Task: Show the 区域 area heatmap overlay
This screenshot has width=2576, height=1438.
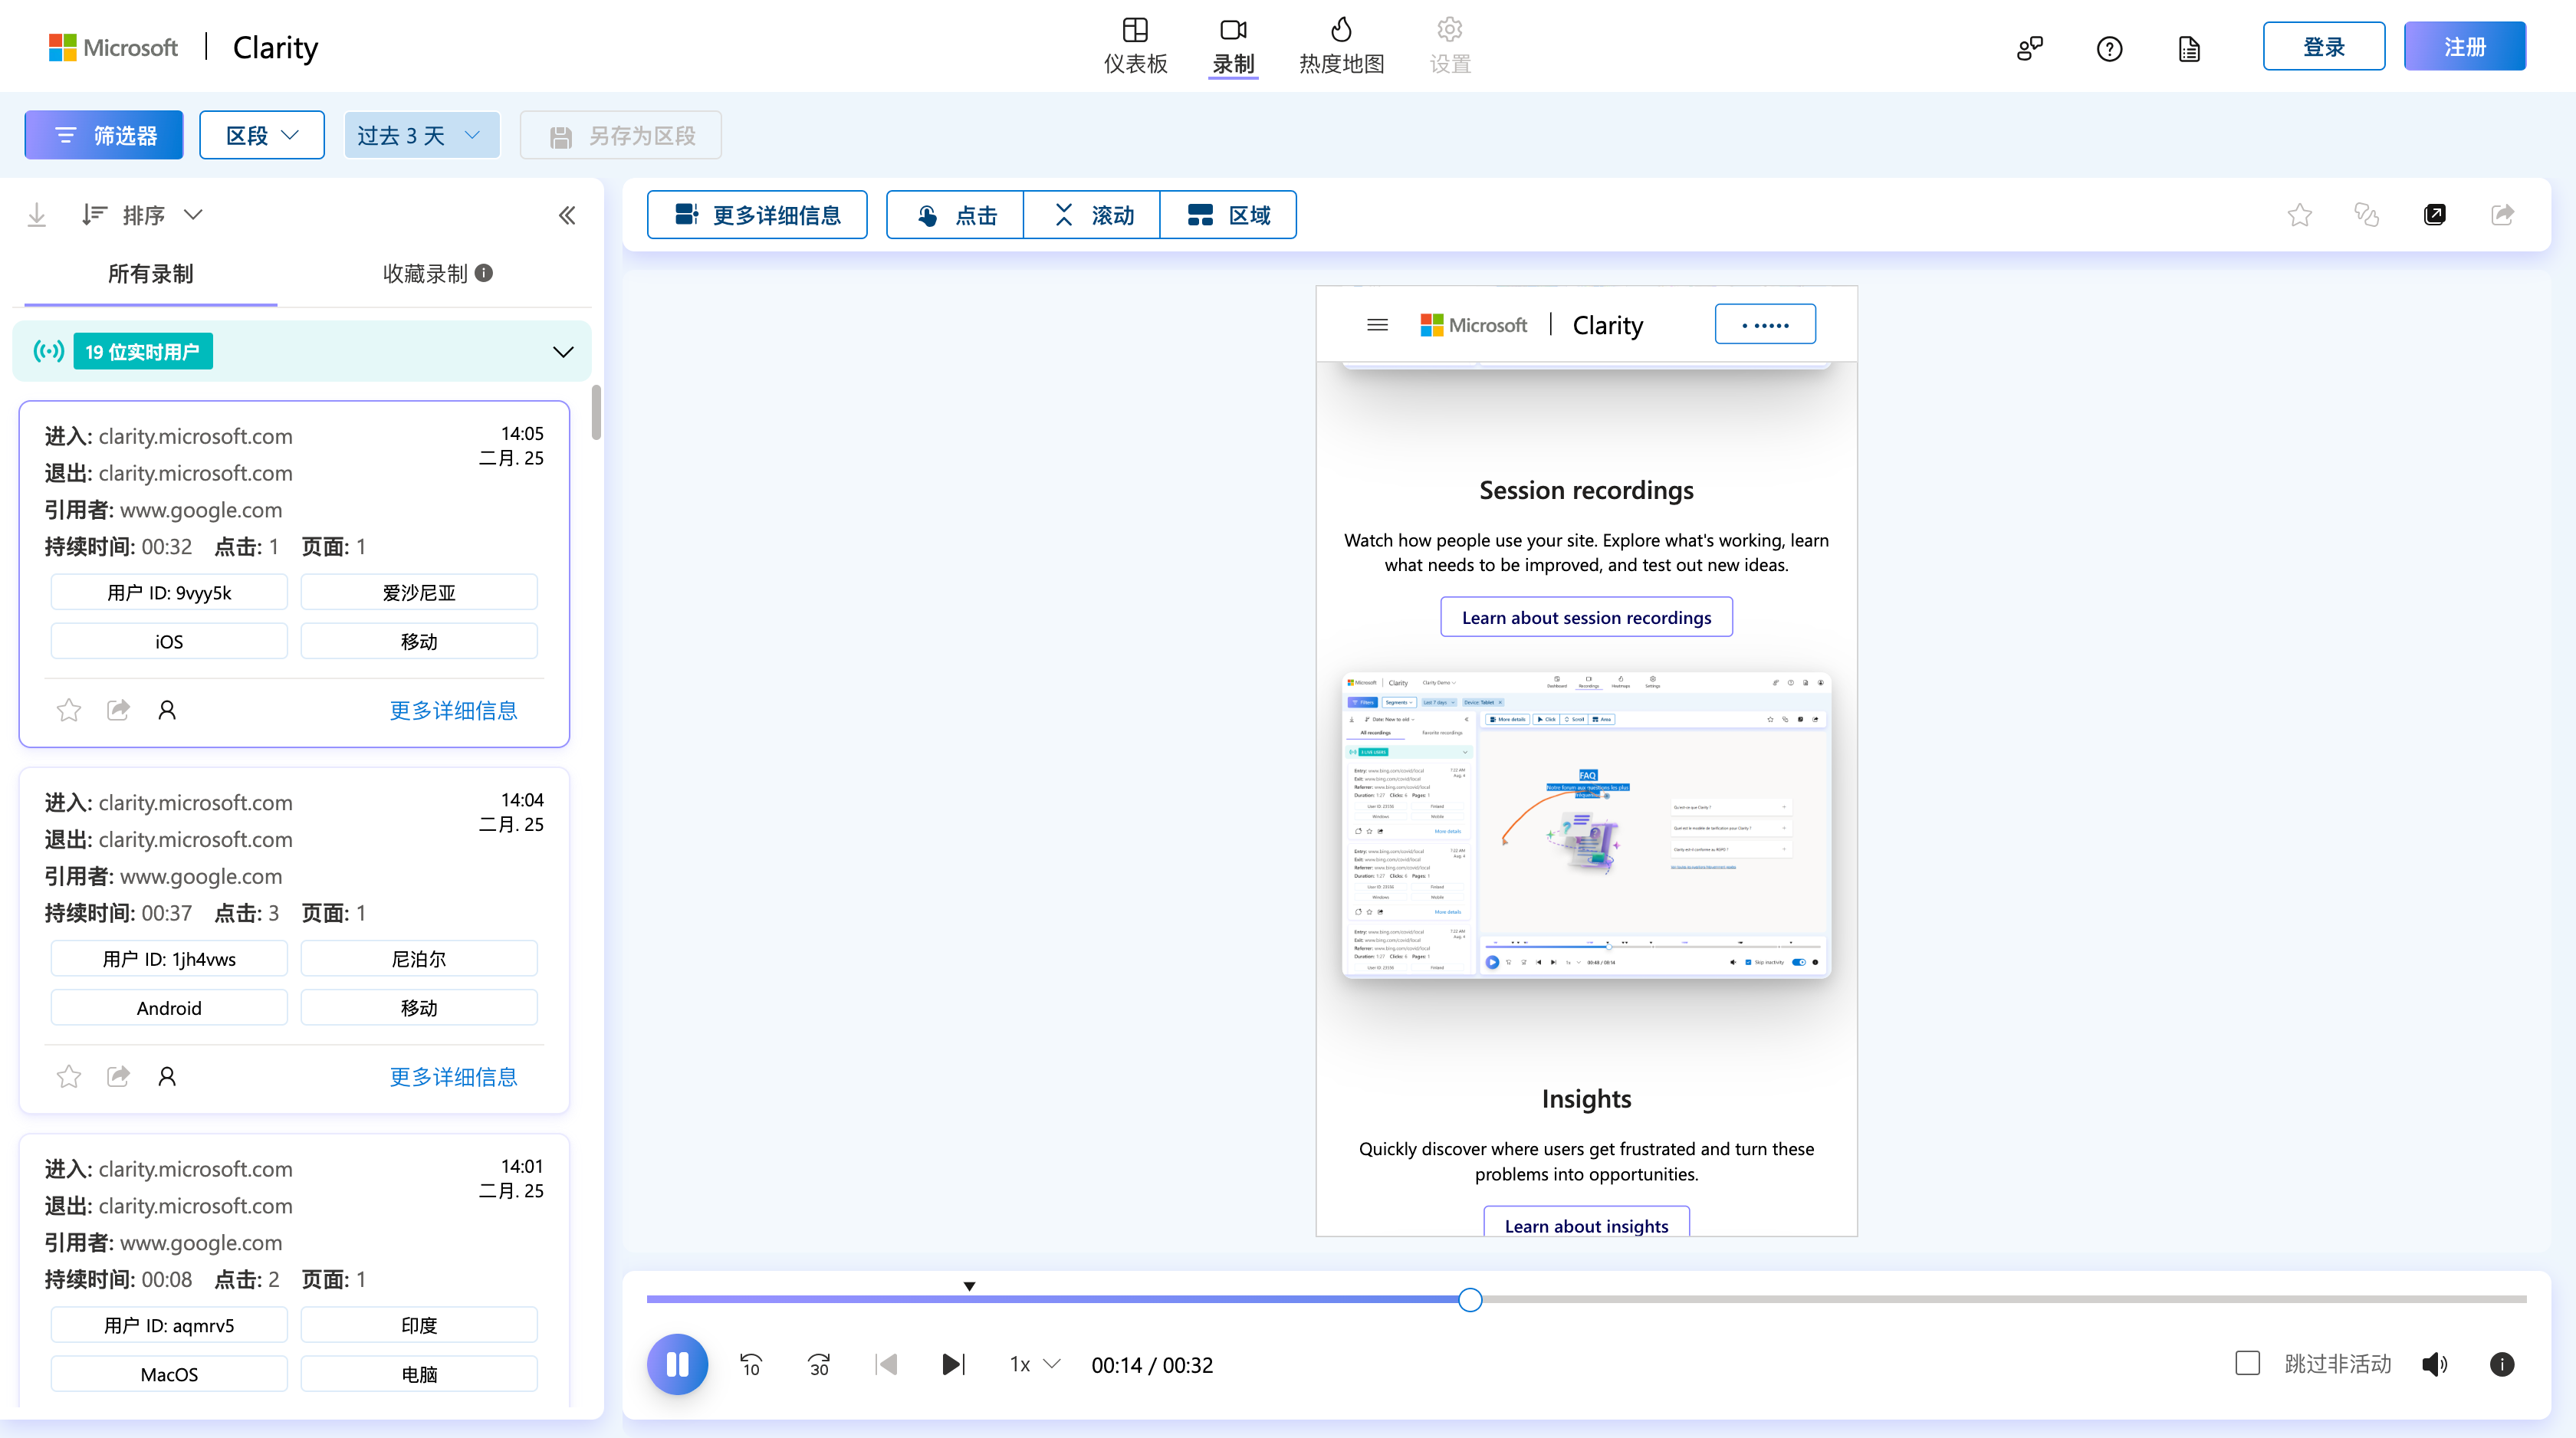Action: pyautogui.click(x=1228, y=214)
